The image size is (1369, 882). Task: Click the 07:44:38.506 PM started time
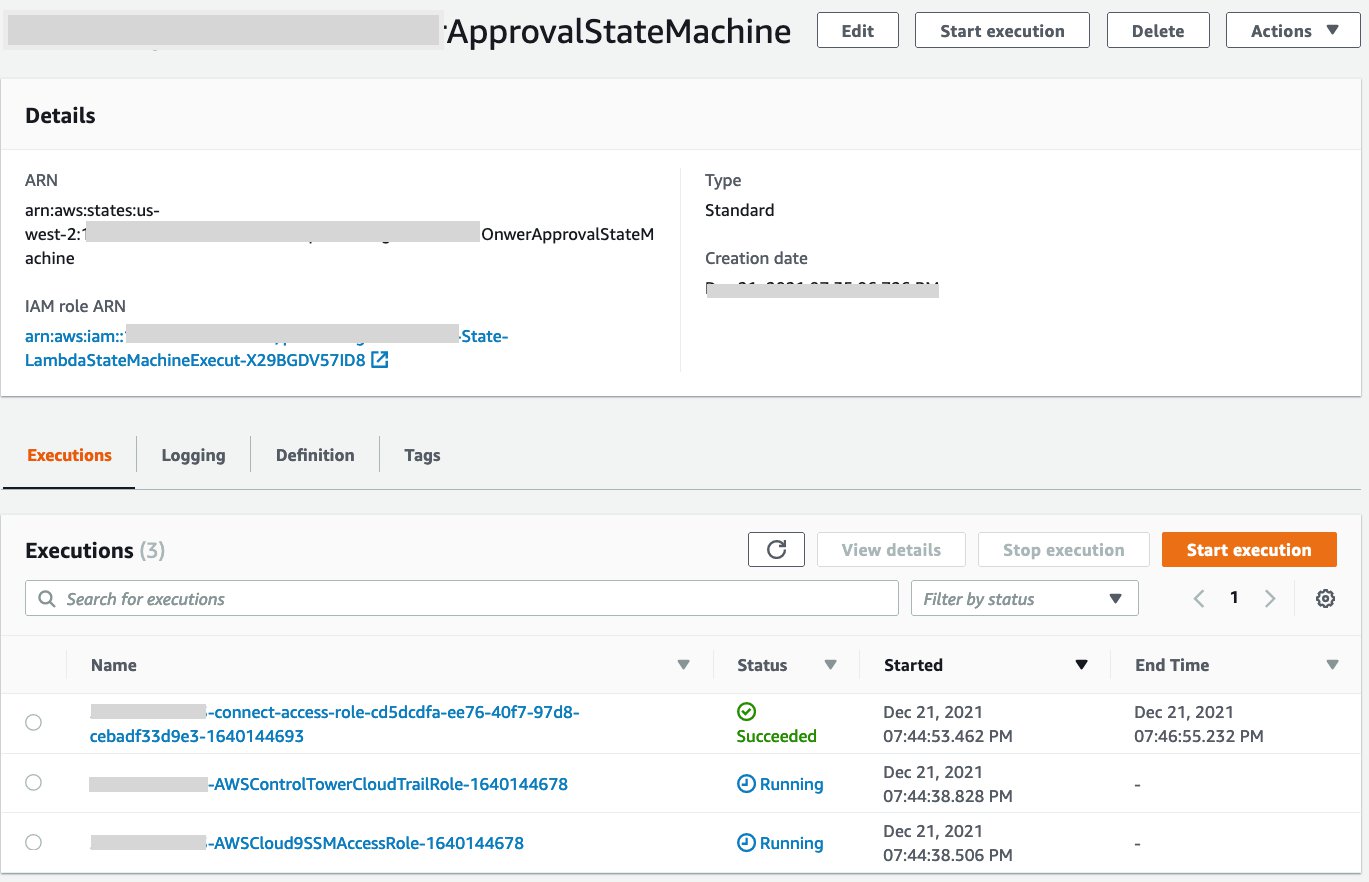(x=948, y=855)
